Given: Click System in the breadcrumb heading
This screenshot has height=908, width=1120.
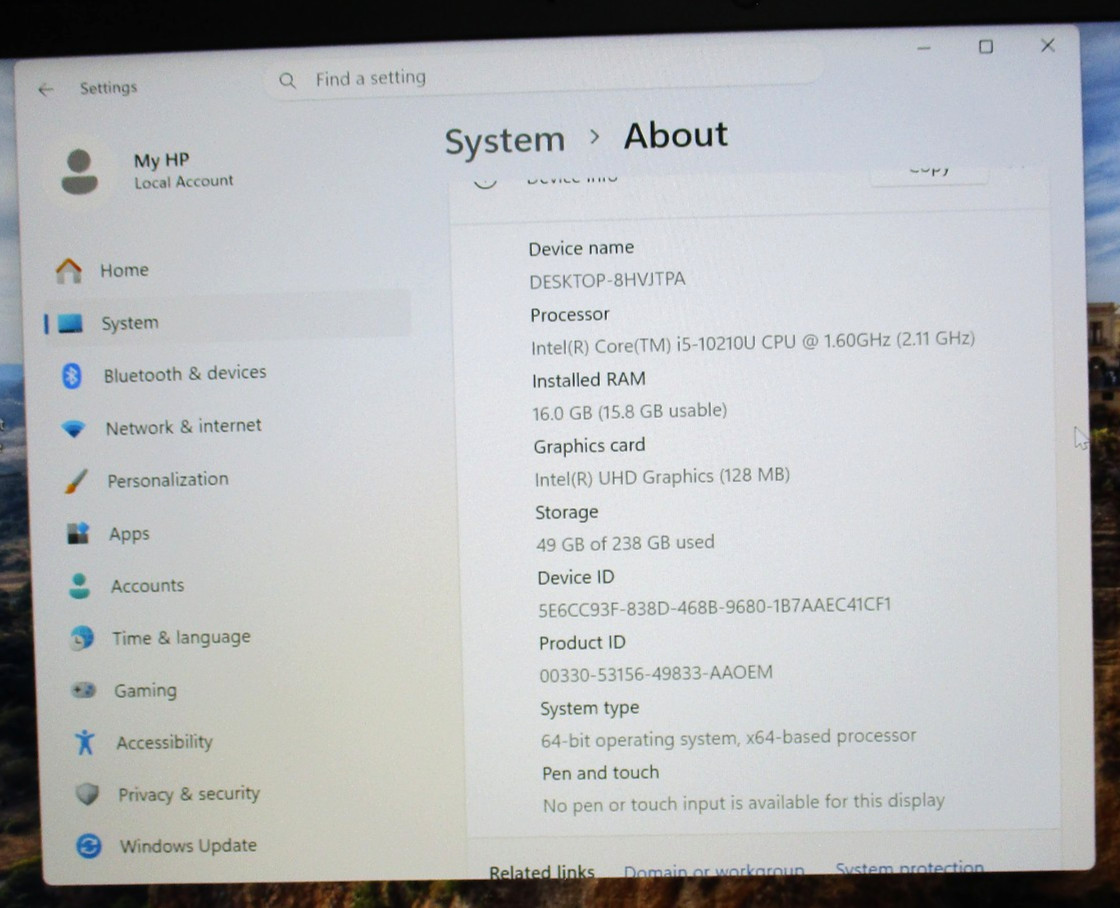Looking at the screenshot, I should pos(505,140).
